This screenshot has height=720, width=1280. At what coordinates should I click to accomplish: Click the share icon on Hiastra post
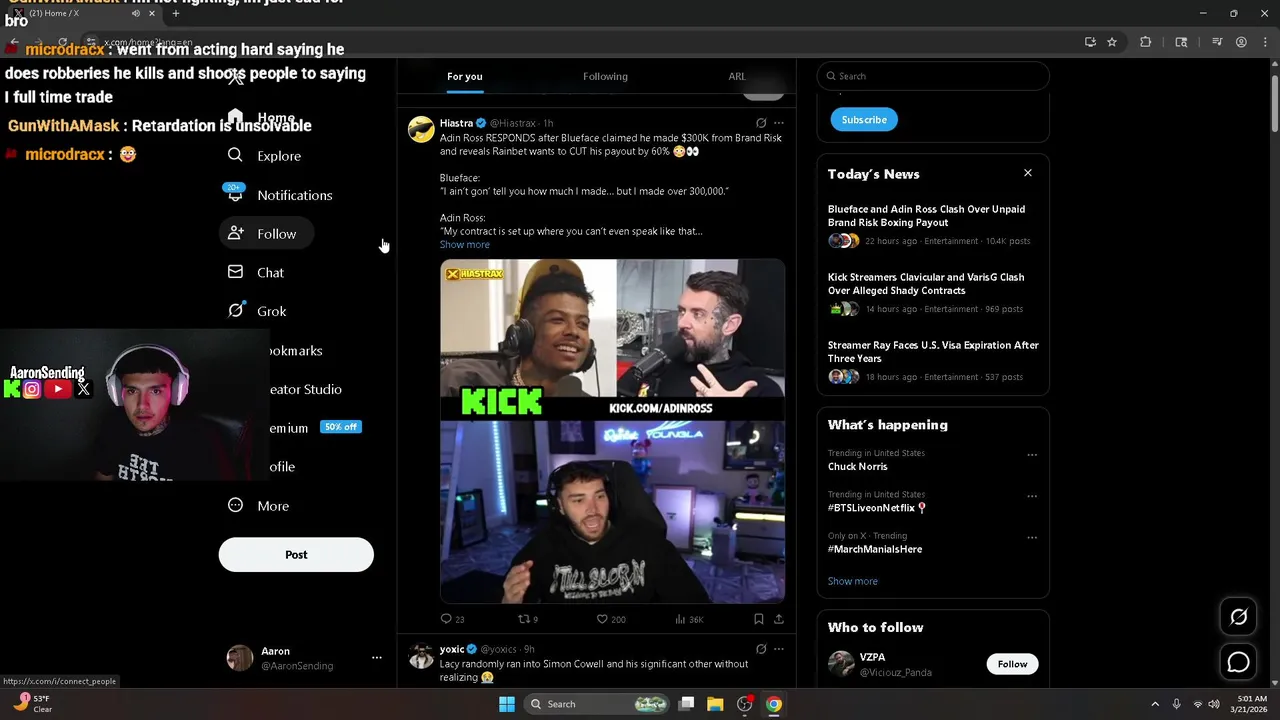pyautogui.click(x=779, y=619)
